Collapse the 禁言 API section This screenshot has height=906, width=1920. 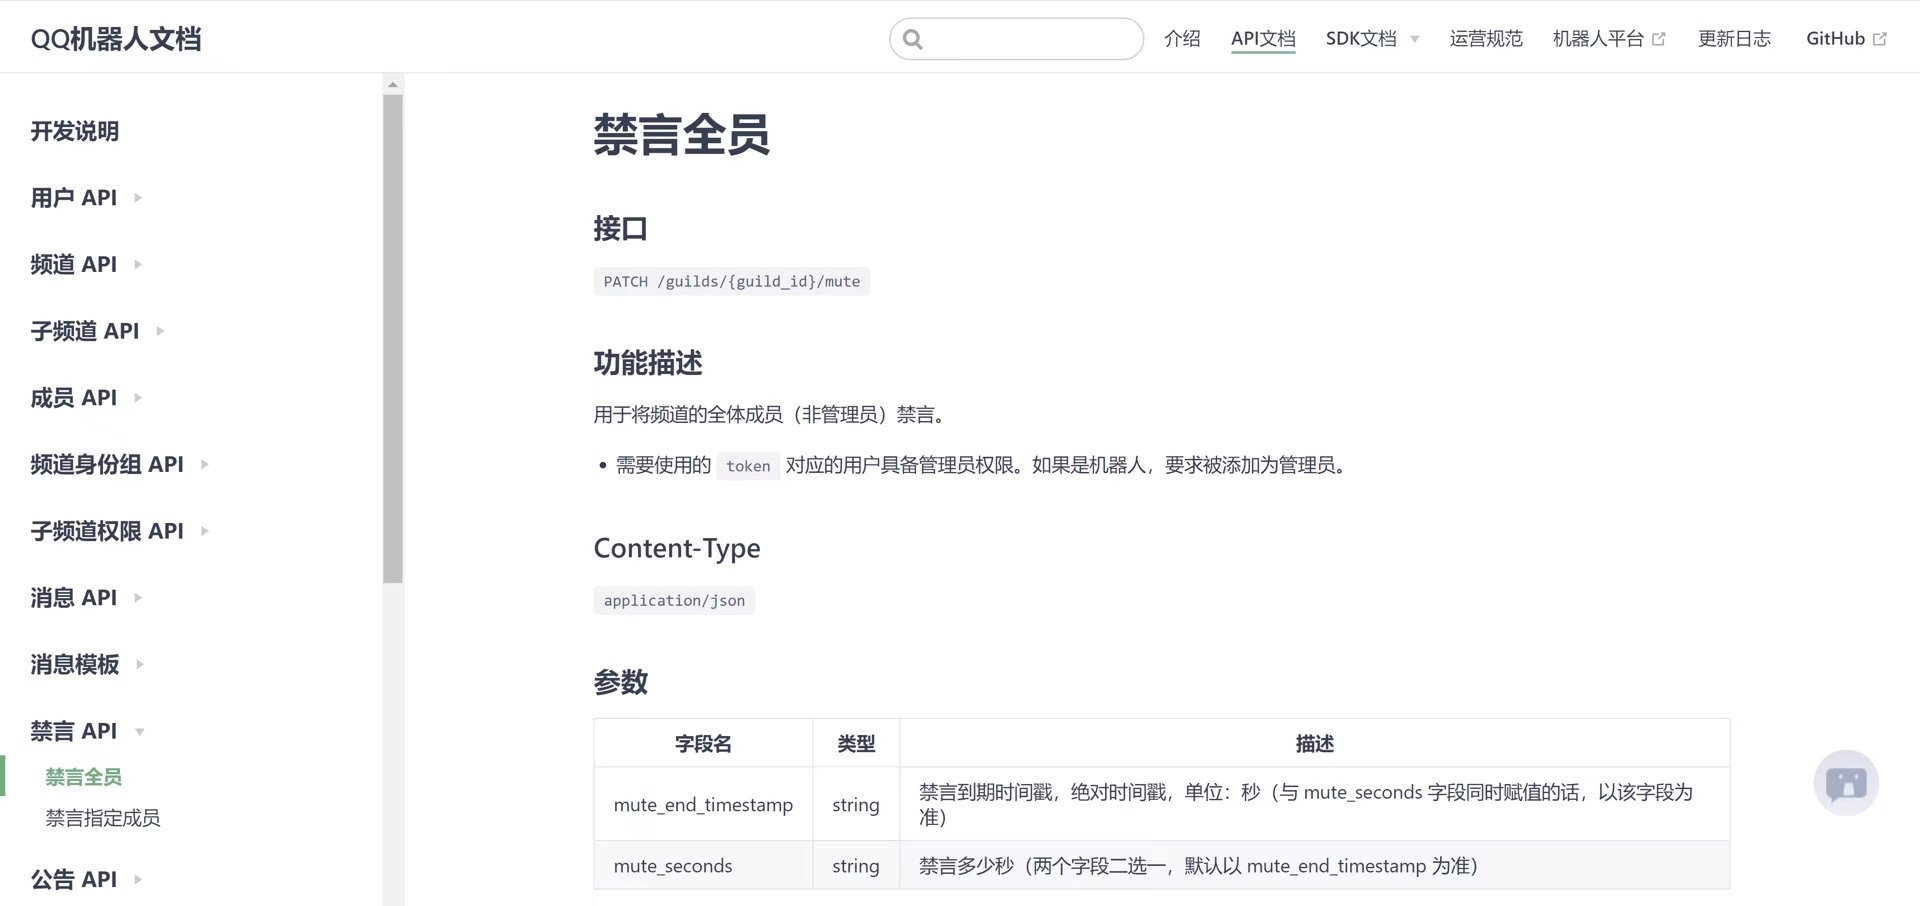pyautogui.click(x=140, y=731)
